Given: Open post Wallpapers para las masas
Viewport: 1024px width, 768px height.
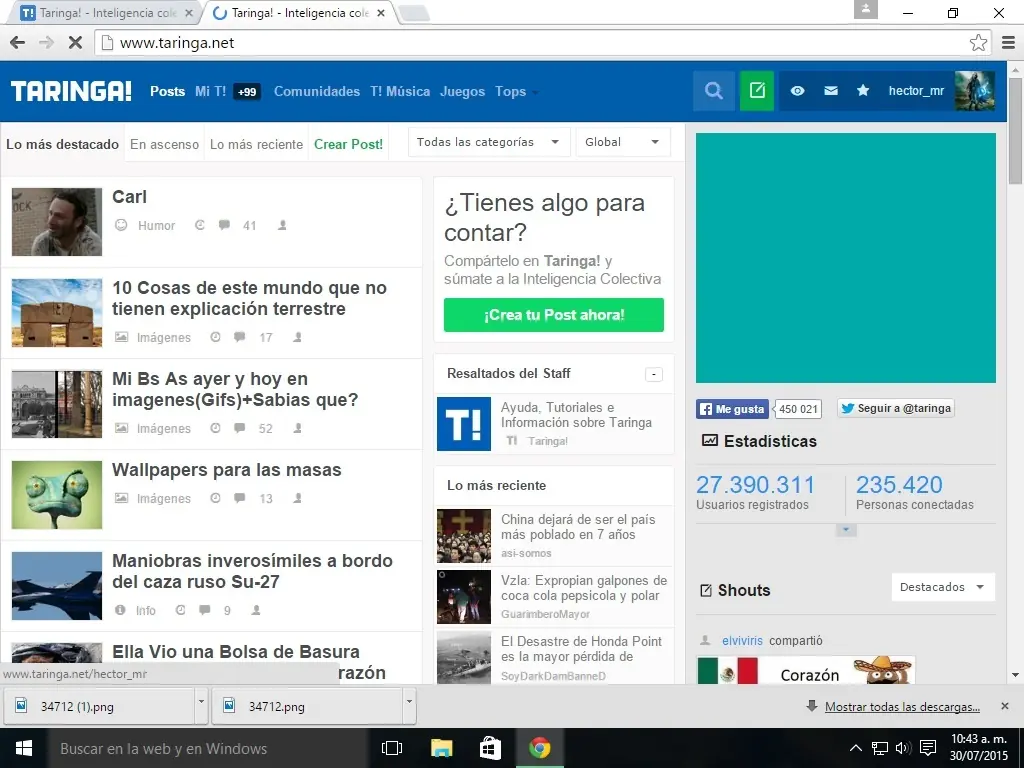Looking at the screenshot, I should 227,470.
